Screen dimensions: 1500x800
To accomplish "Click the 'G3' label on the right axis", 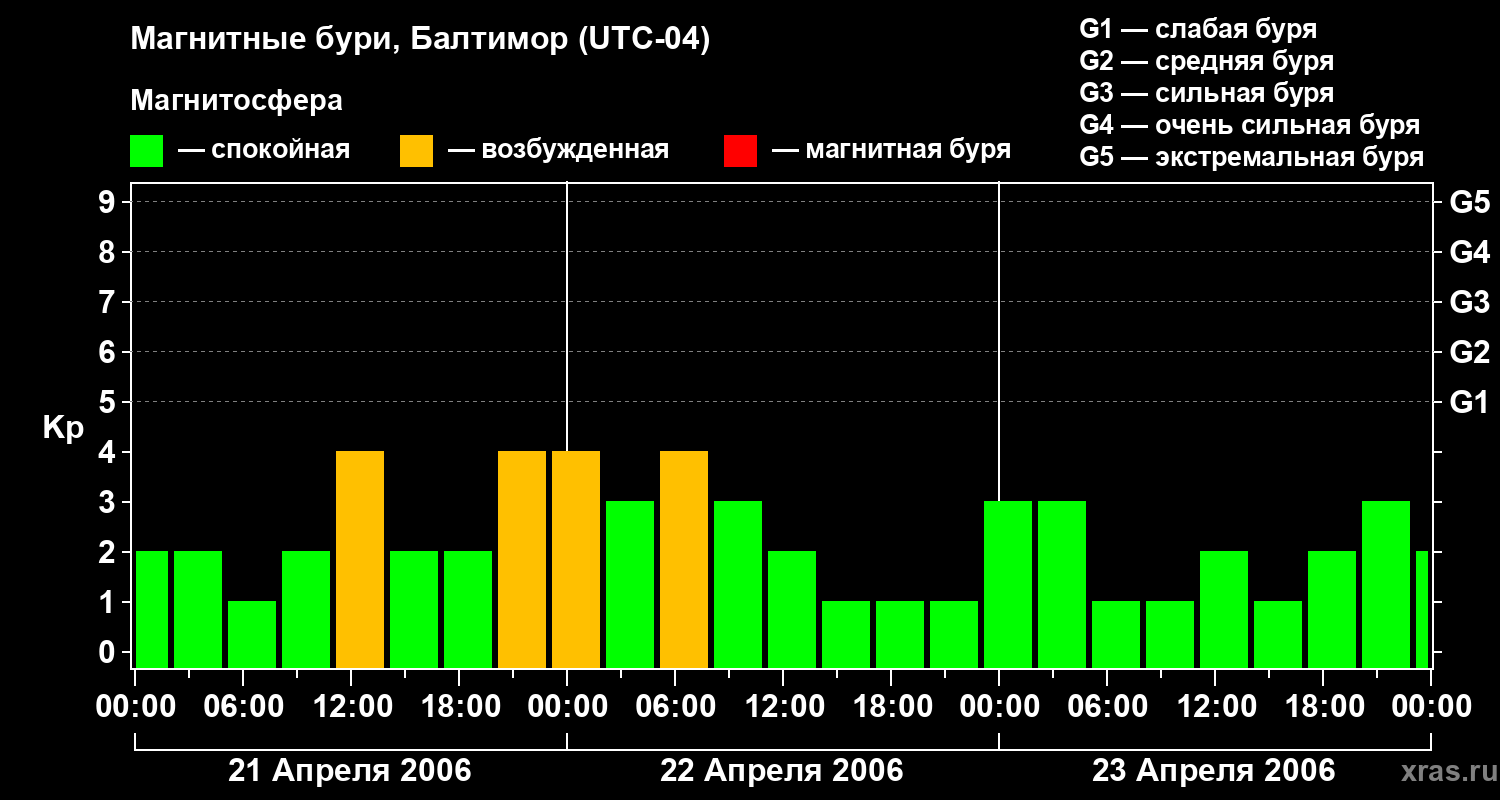I will 1470,303.
